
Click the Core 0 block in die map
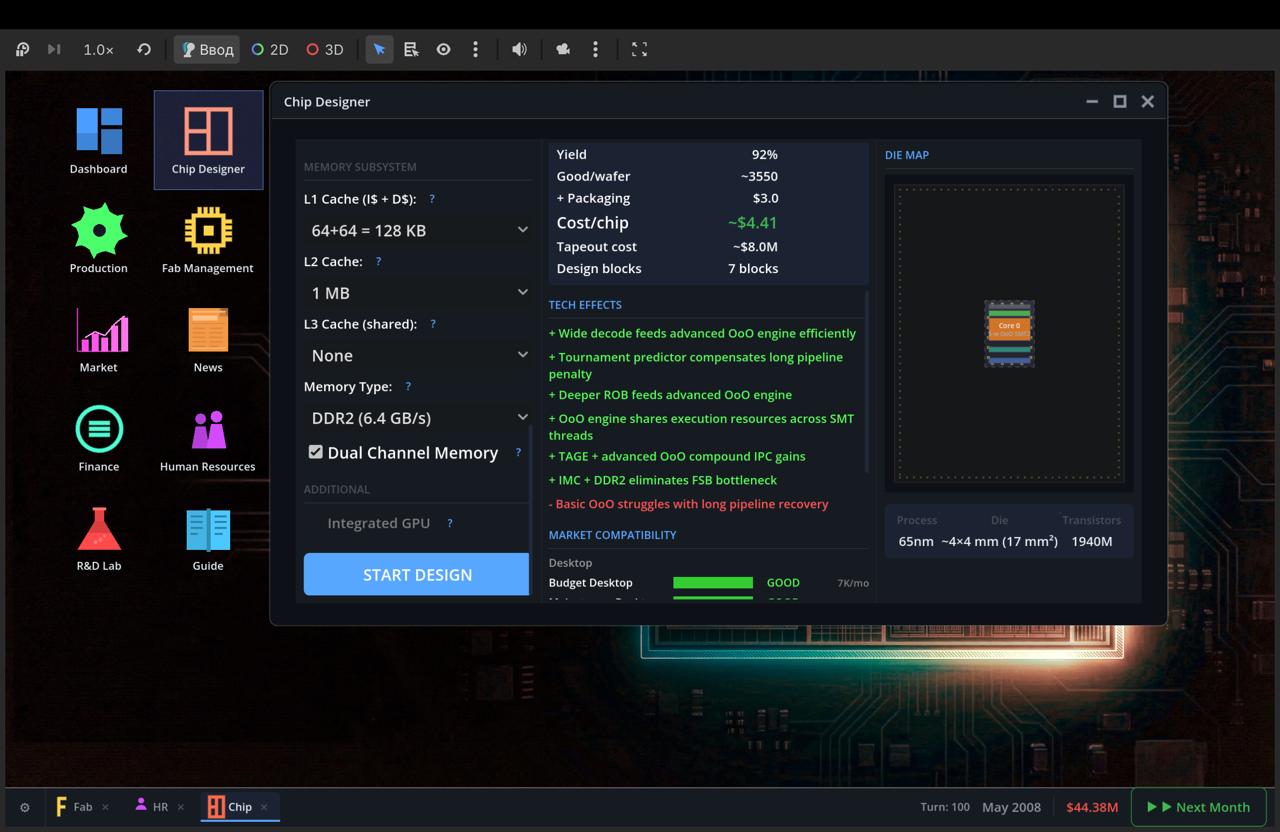tap(1009, 329)
